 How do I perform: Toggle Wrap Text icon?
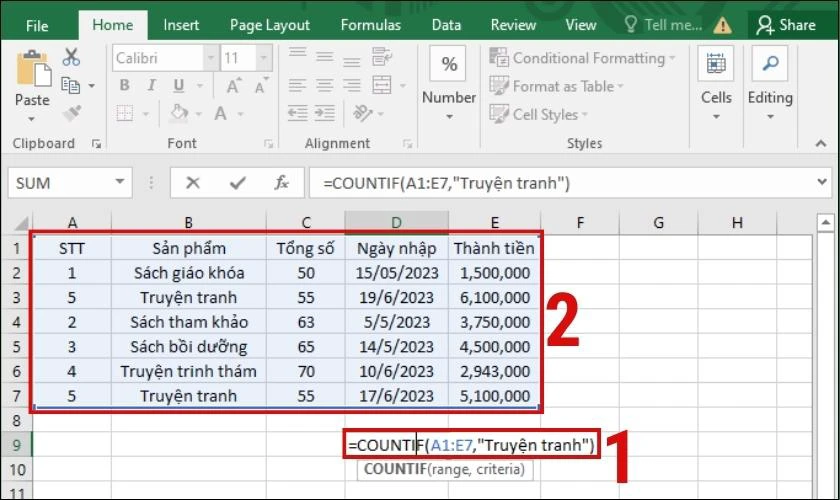[x=382, y=56]
